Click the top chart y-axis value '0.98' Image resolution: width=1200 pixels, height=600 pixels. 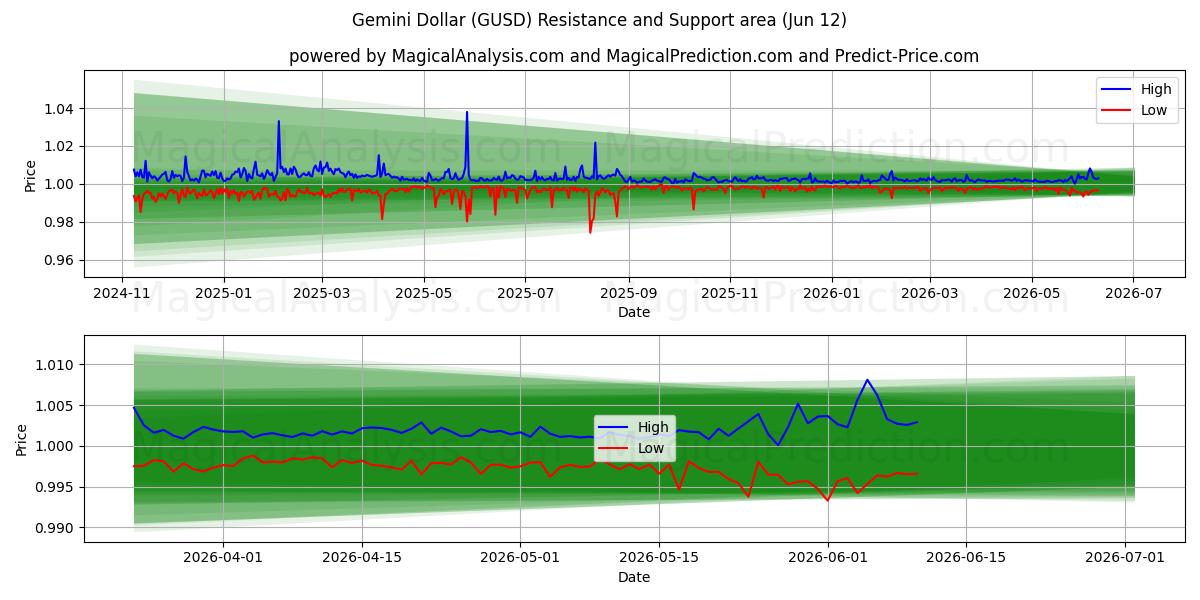click(x=60, y=222)
